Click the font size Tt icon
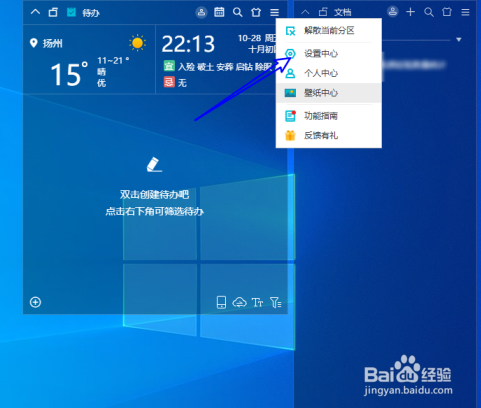 point(257,302)
